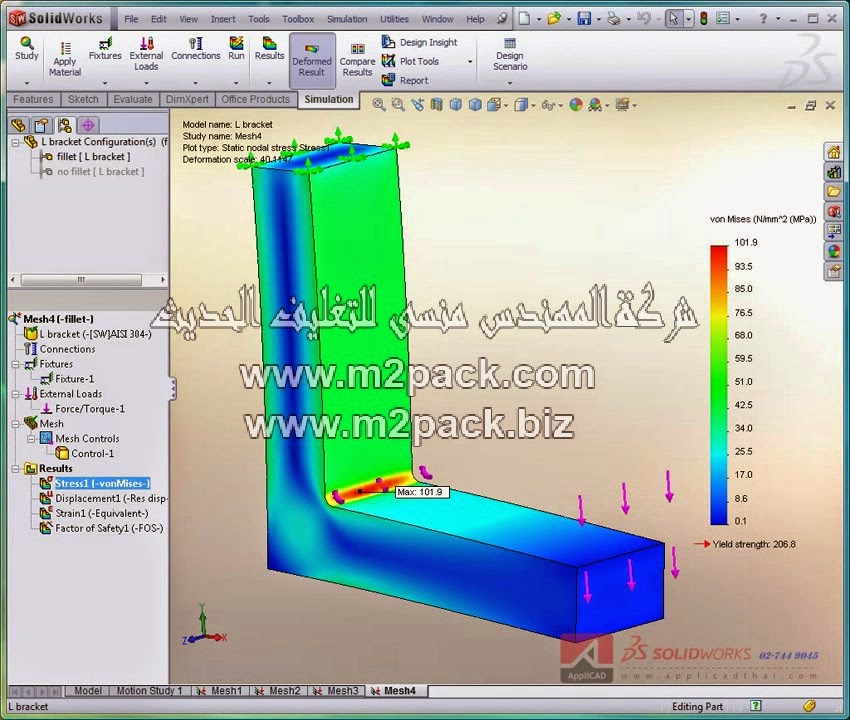Switch to the Sketch tab
The width and height of the screenshot is (850, 720).
point(83,99)
